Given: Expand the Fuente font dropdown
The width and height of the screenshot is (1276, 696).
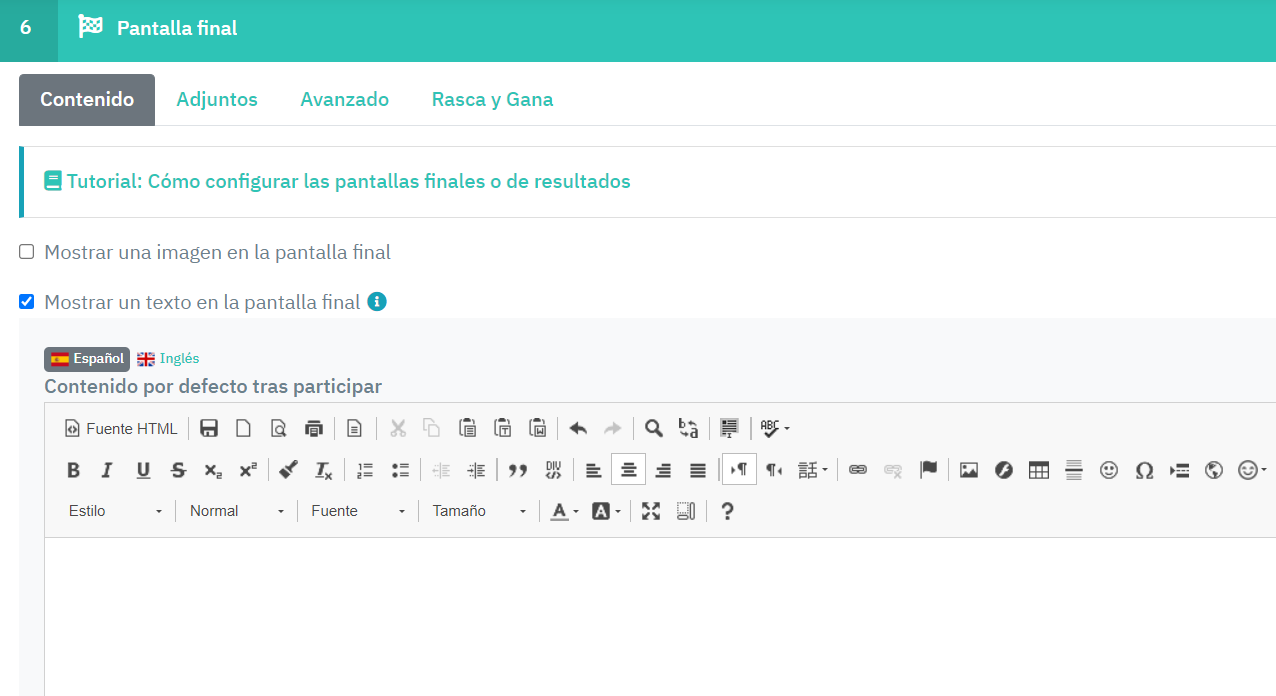Looking at the screenshot, I should click(x=358, y=511).
